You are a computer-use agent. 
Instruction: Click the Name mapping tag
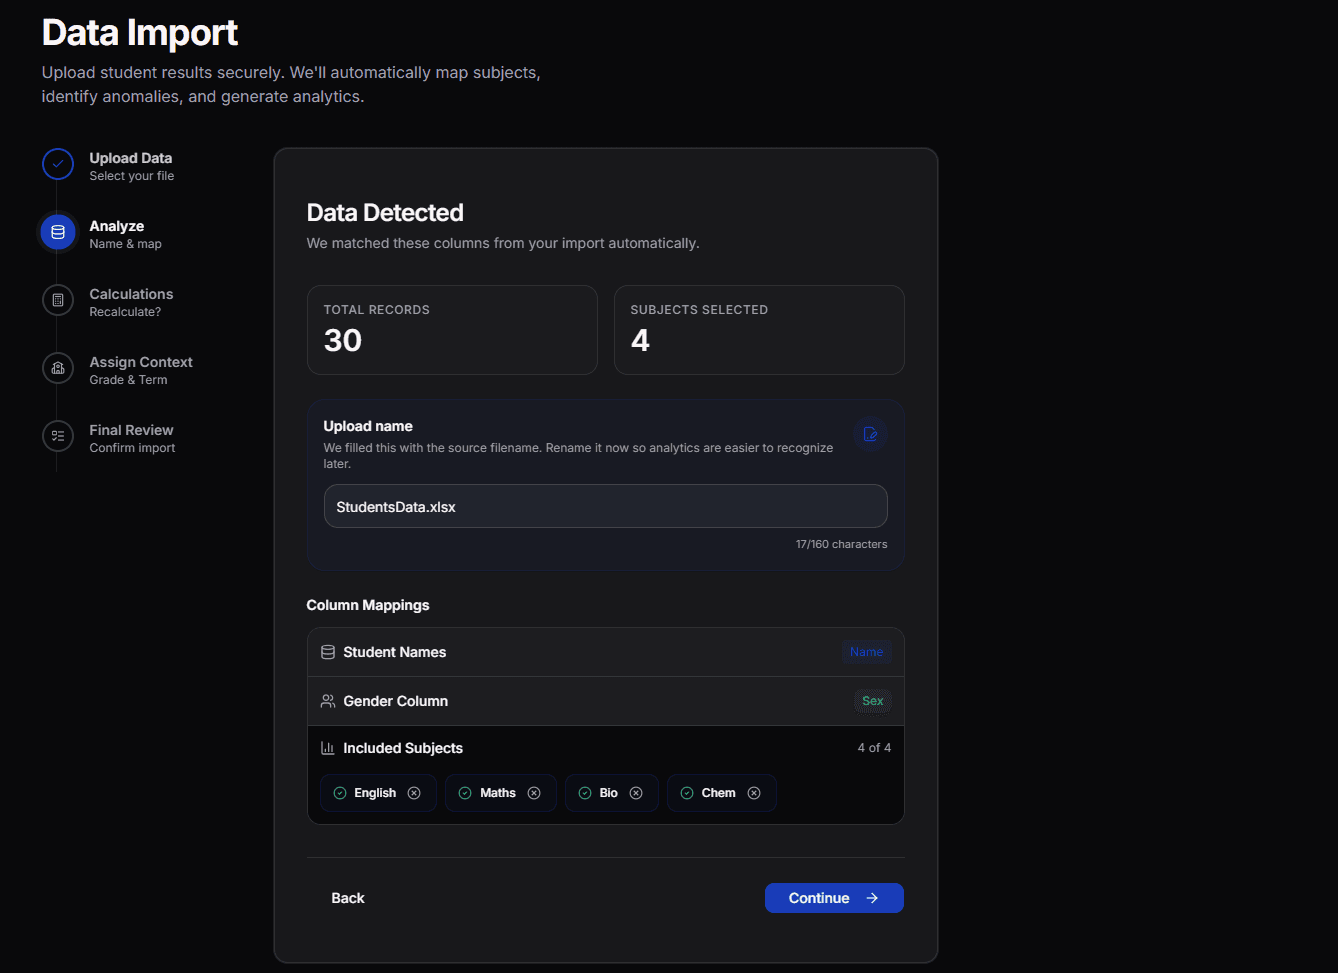click(x=866, y=652)
